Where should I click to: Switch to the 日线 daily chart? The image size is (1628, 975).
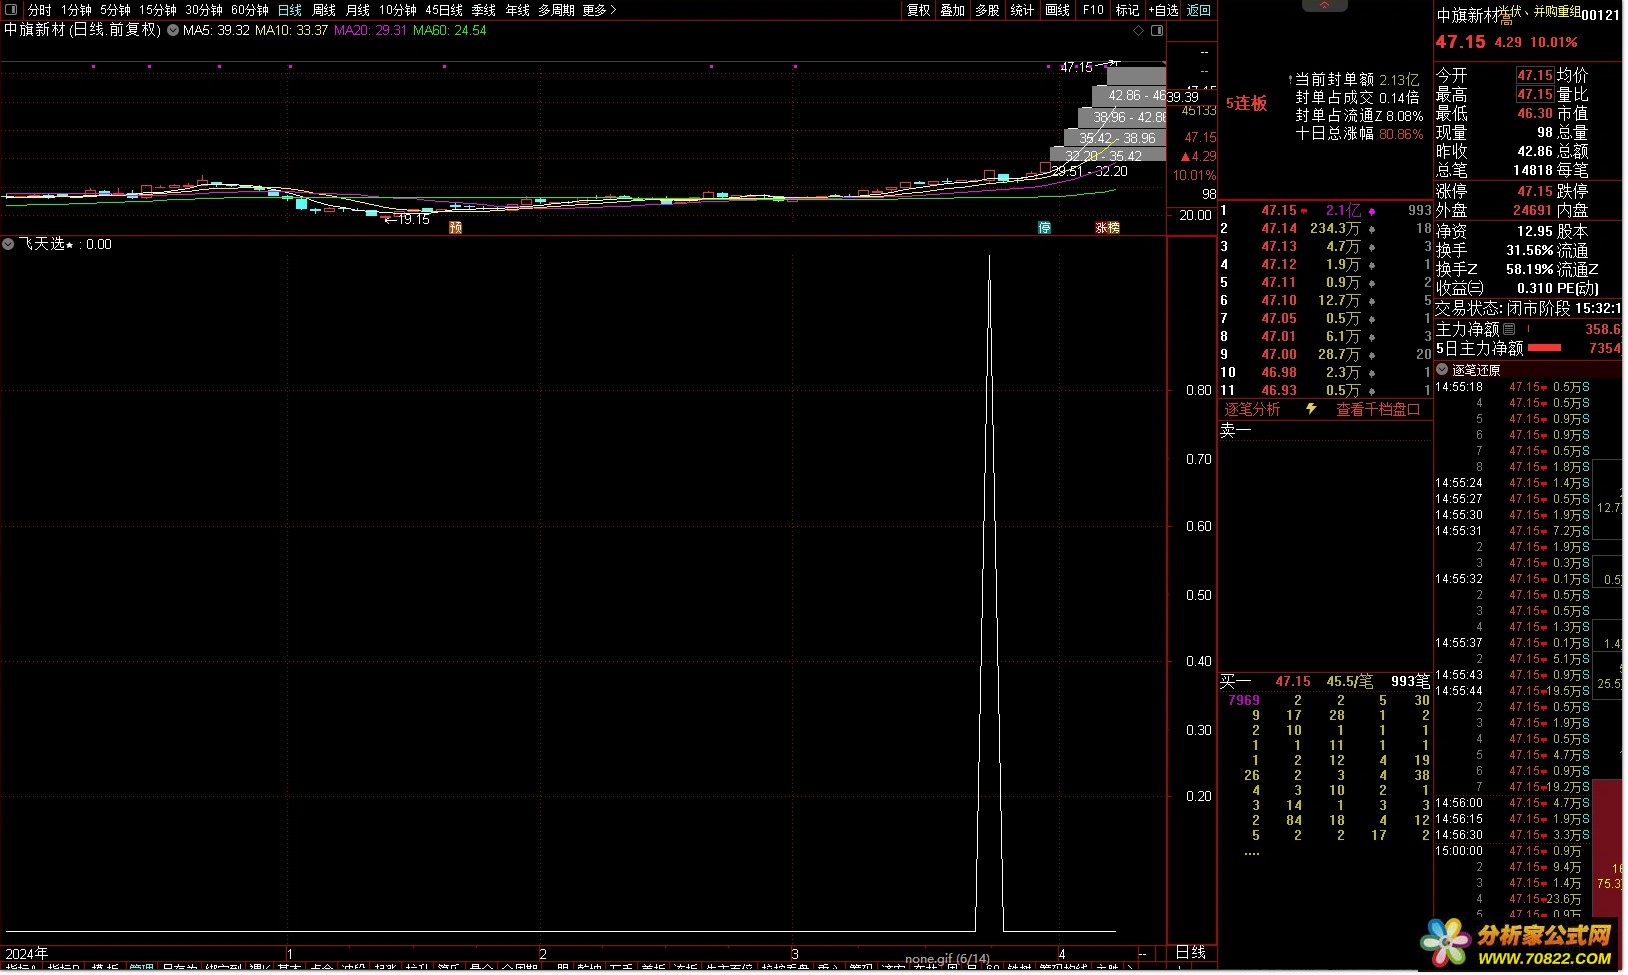click(x=290, y=10)
